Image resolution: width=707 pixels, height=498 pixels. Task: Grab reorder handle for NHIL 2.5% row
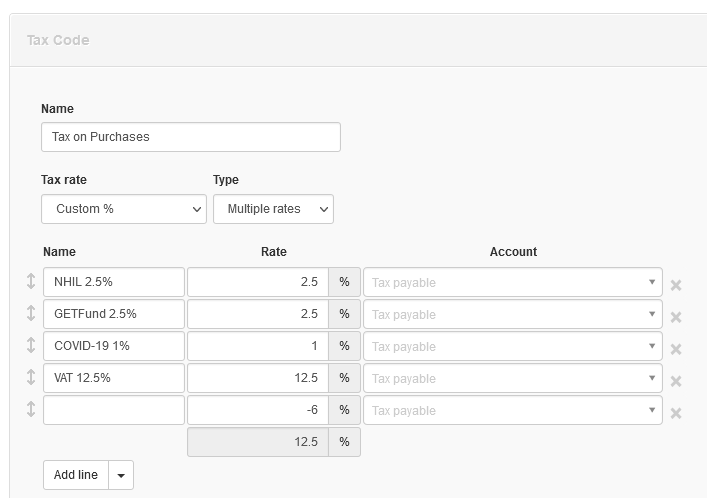[31, 281]
